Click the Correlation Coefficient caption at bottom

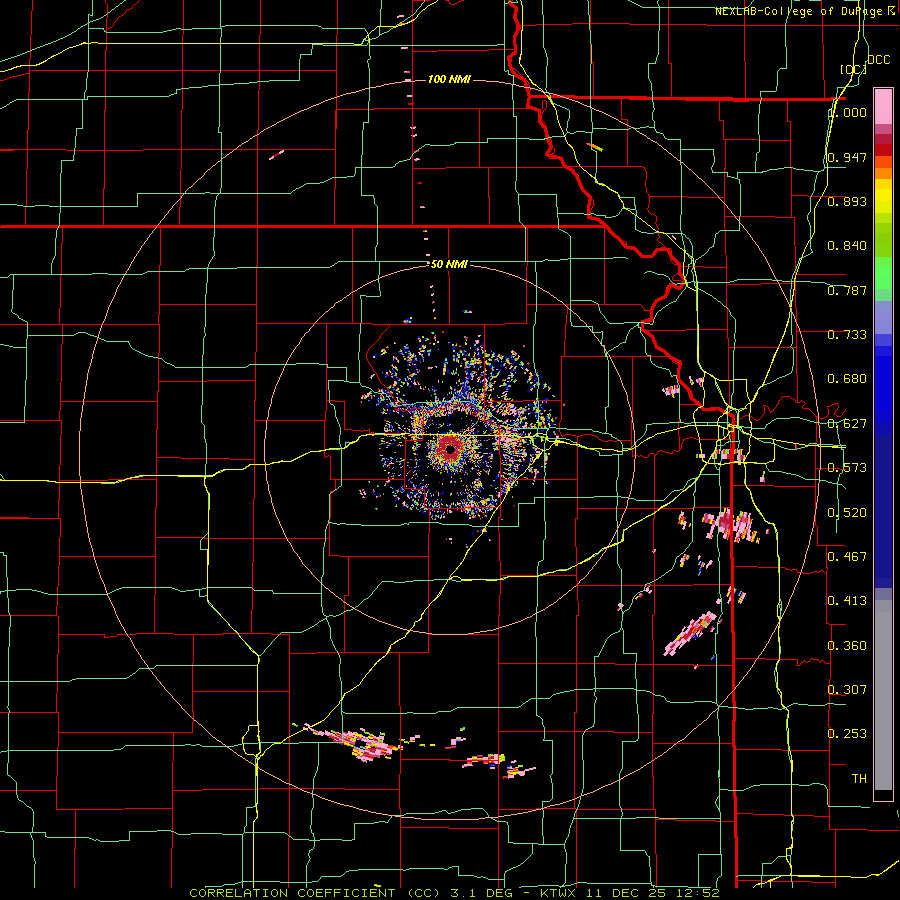454,893
